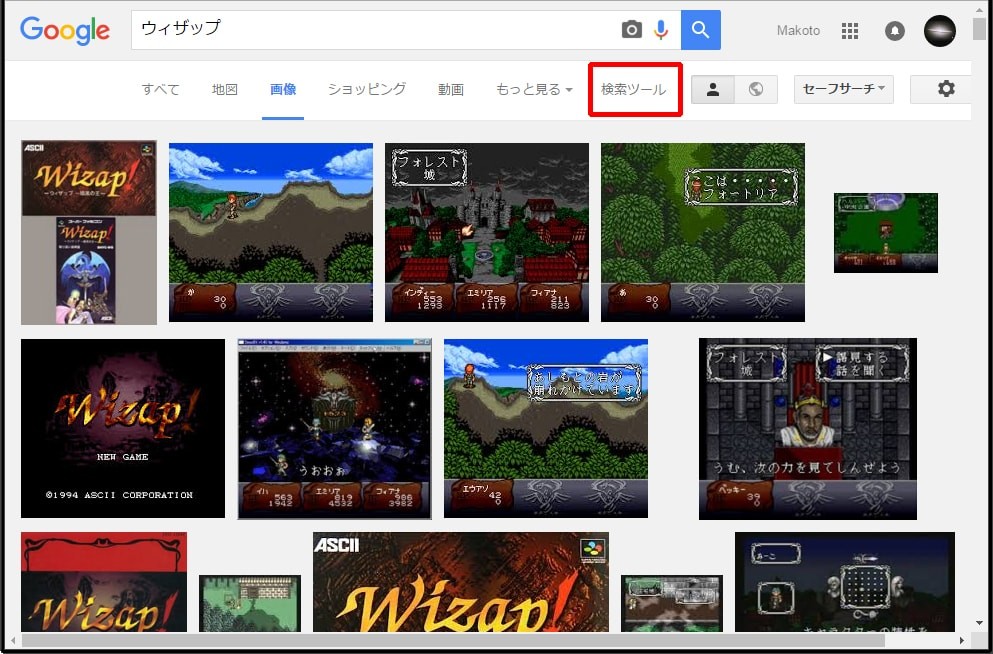Image resolution: width=993 pixels, height=654 pixels.
Task: Open the red-banner Wizap! image in bottom row
Action: 104,582
